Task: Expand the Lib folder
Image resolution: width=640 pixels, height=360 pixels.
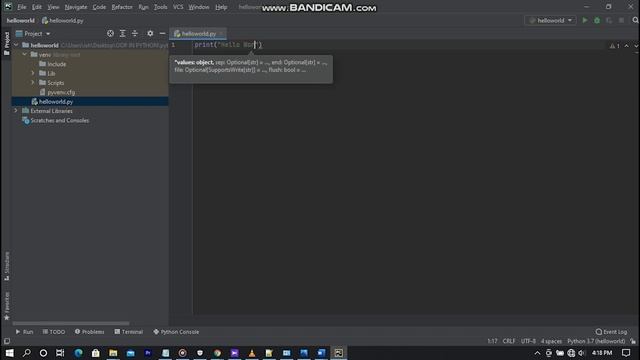Action: (x=33, y=73)
